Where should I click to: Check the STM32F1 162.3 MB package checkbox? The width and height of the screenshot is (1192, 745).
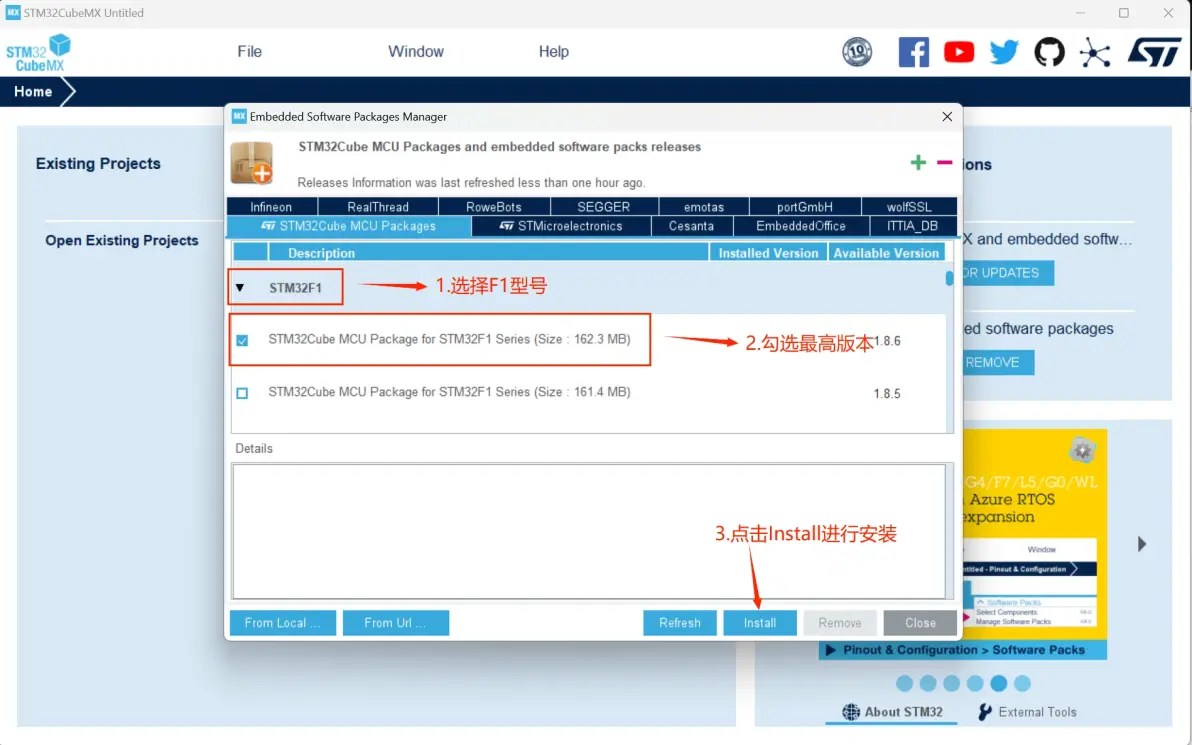(242, 340)
